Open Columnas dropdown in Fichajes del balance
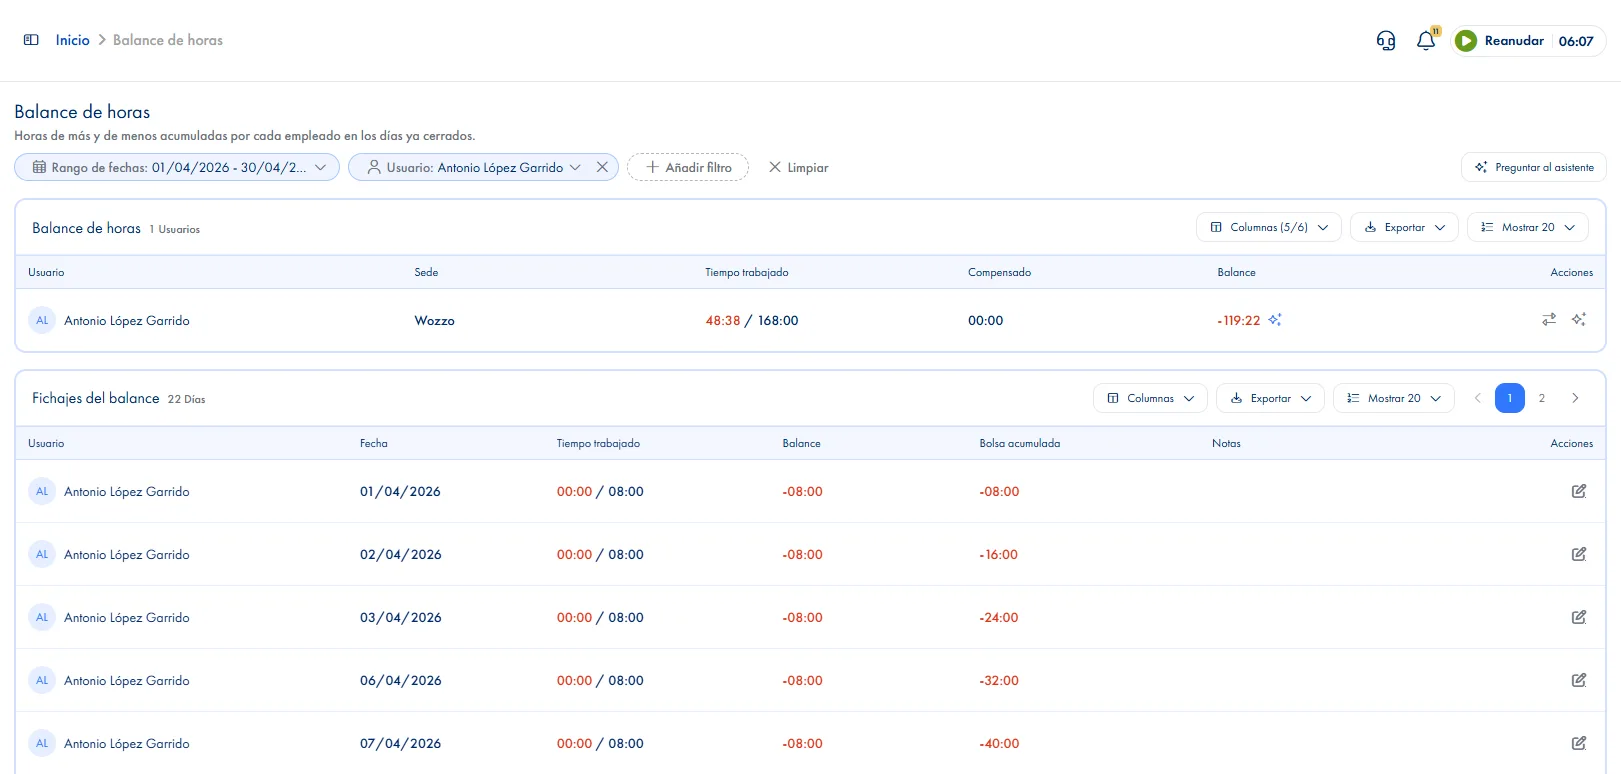Image resolution: width=1621 pixels, height=774 pixels. 1150,398
